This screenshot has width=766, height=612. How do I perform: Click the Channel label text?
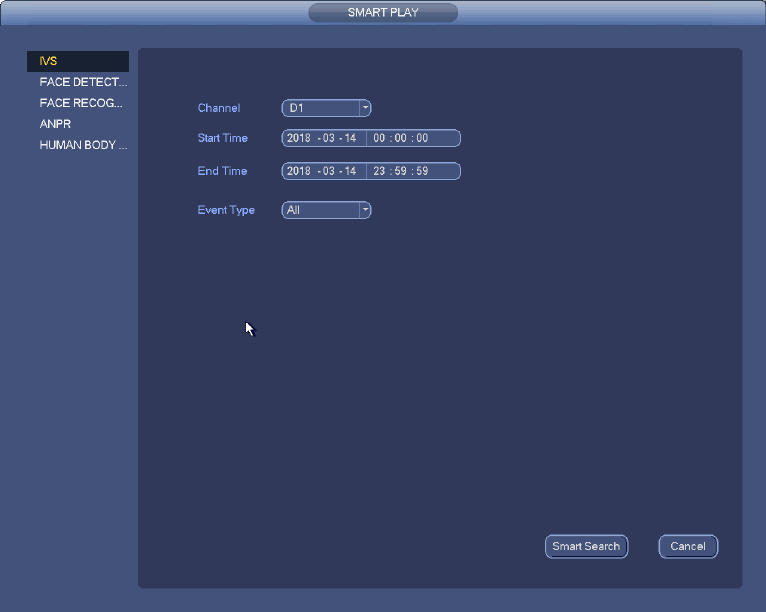219,108
